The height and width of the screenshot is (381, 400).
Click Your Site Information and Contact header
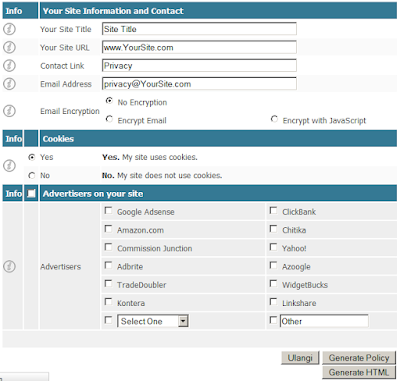pos(218,11)
